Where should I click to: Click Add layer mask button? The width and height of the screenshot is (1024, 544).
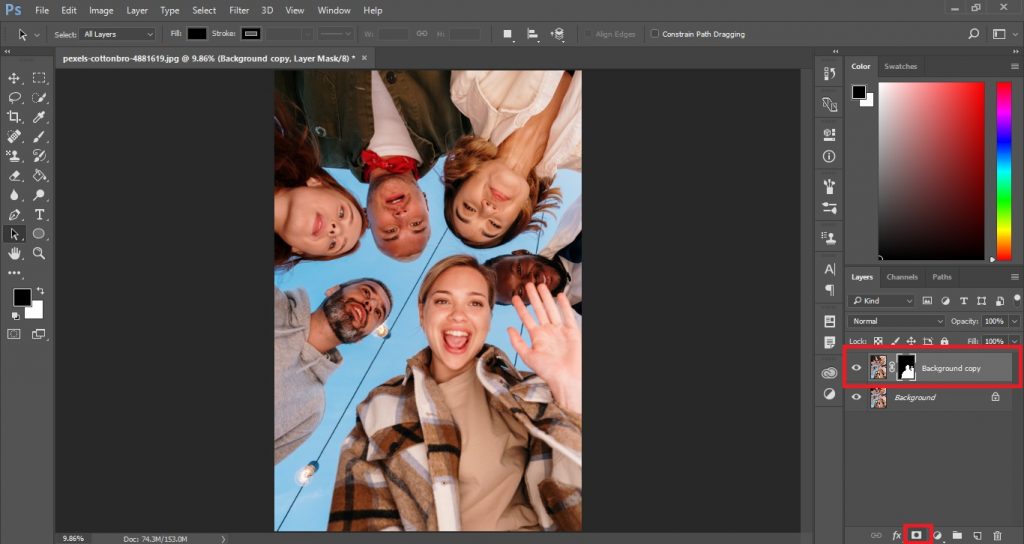[916, 535]
